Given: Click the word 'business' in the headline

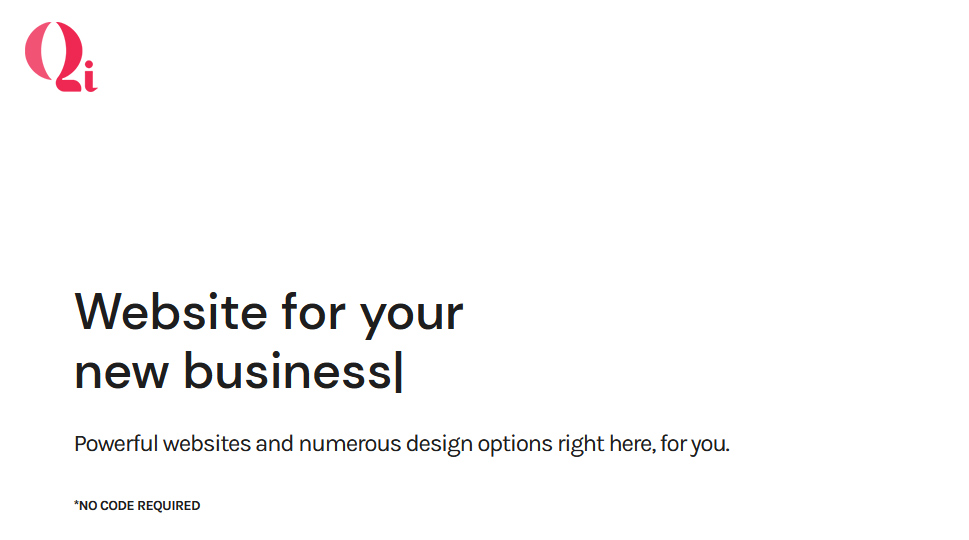Looking at the screenshot, I should pos(287,370).
